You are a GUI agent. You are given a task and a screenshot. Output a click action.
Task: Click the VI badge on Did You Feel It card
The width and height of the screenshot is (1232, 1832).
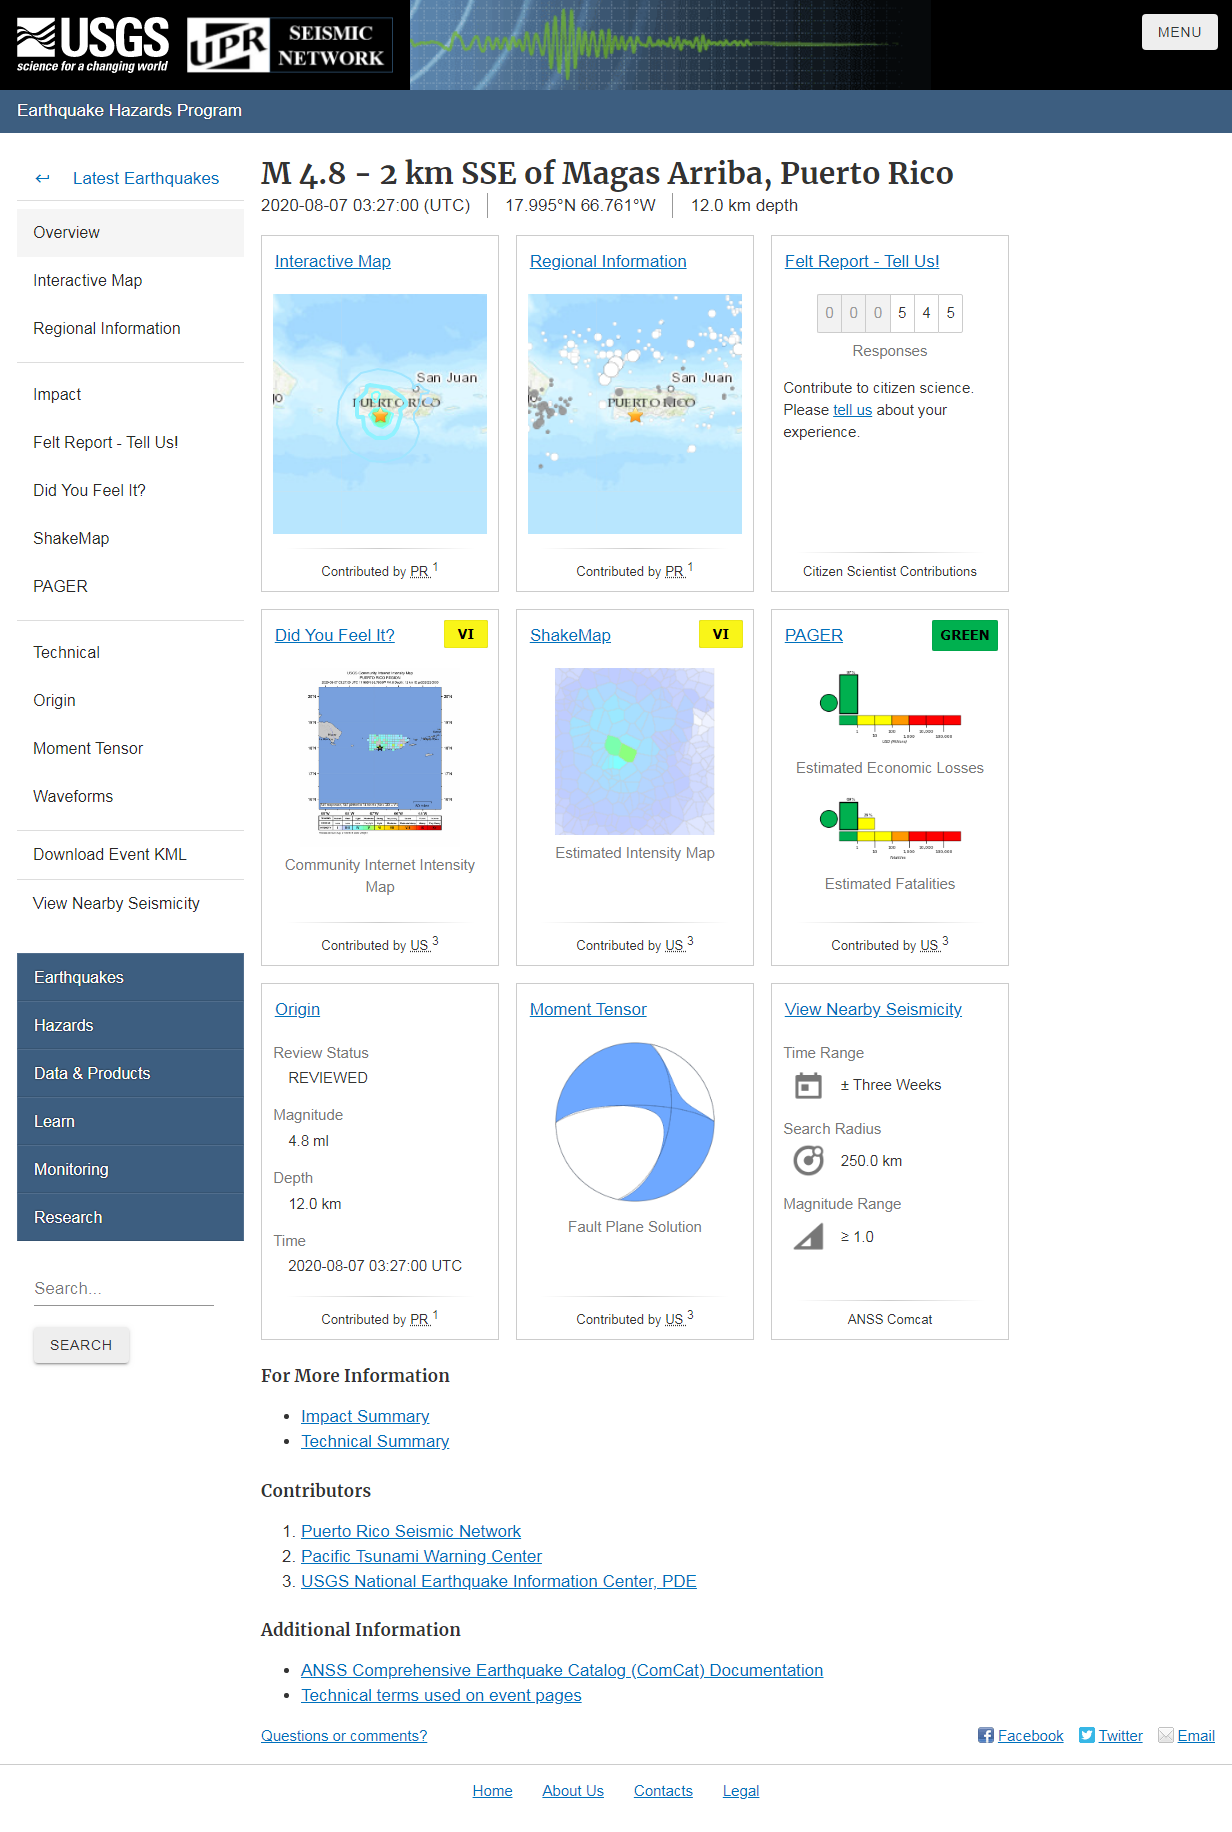click(466, 634)
